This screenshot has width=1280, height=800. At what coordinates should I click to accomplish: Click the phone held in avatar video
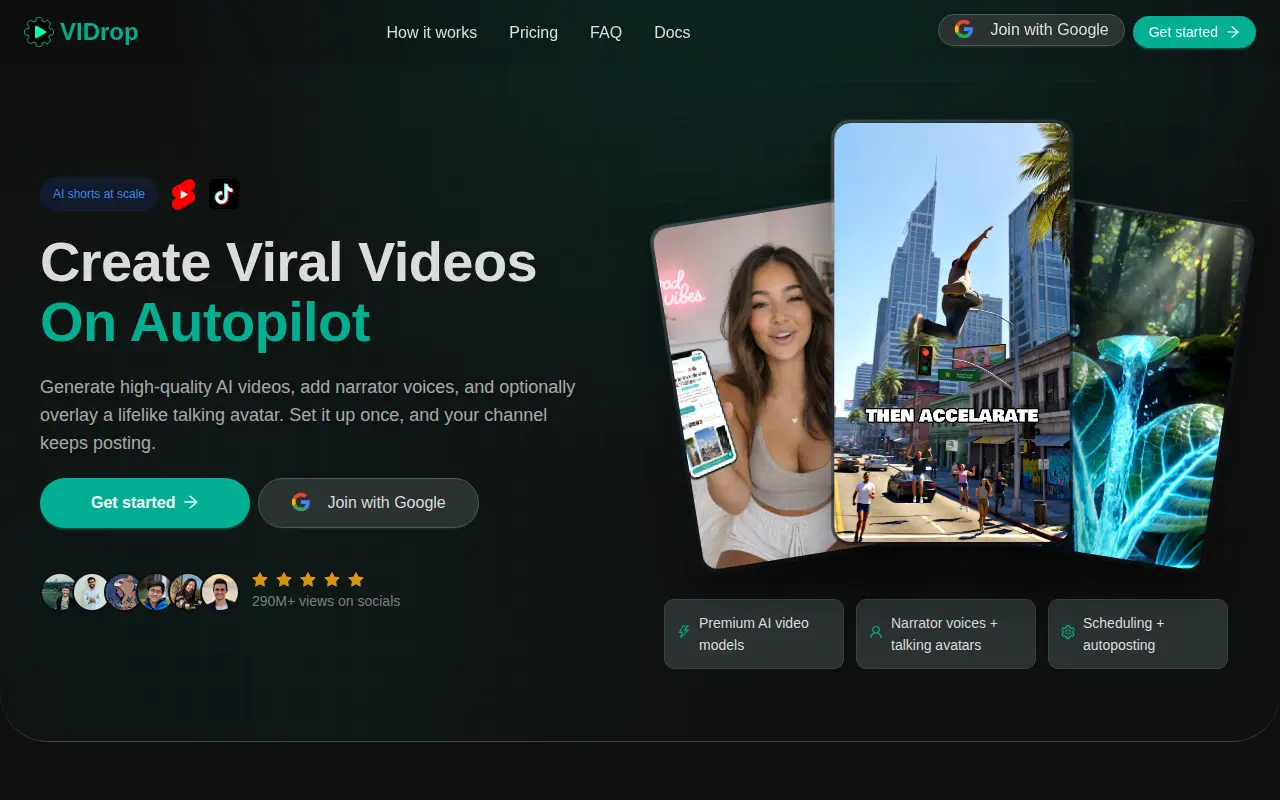click(x=703, y=412)
